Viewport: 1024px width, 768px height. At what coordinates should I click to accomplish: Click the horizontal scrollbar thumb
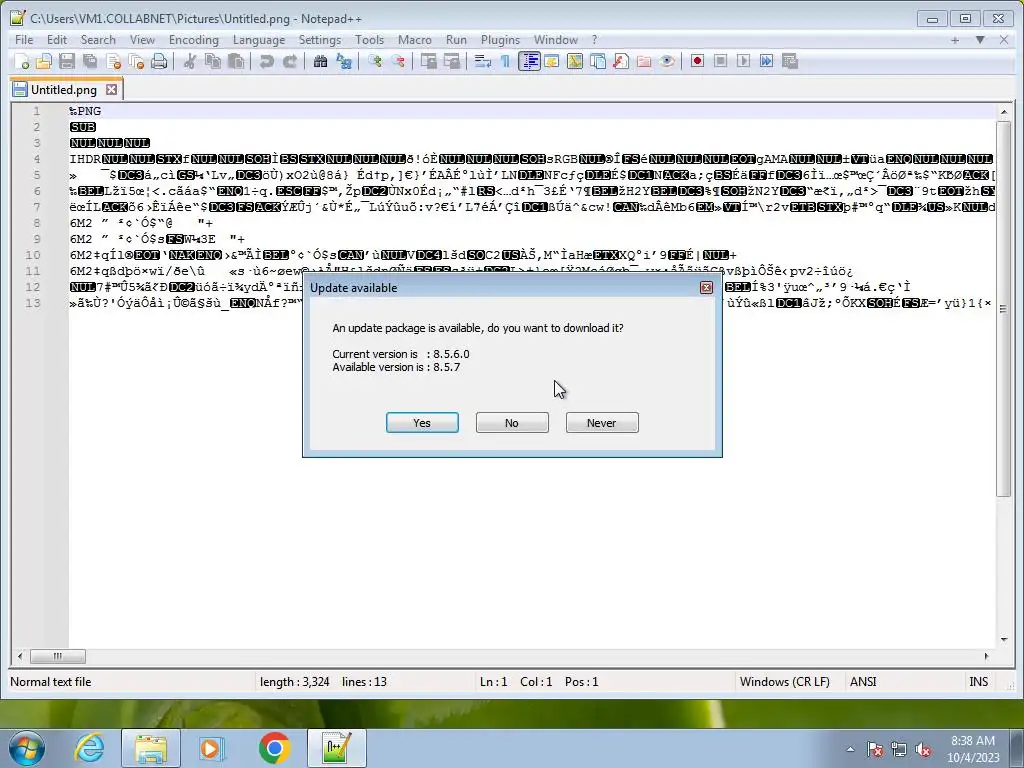[x=57, y=656]
